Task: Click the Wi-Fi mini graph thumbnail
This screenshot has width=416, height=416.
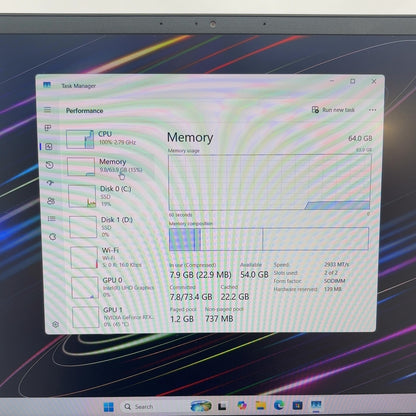Action: point(84,257)
